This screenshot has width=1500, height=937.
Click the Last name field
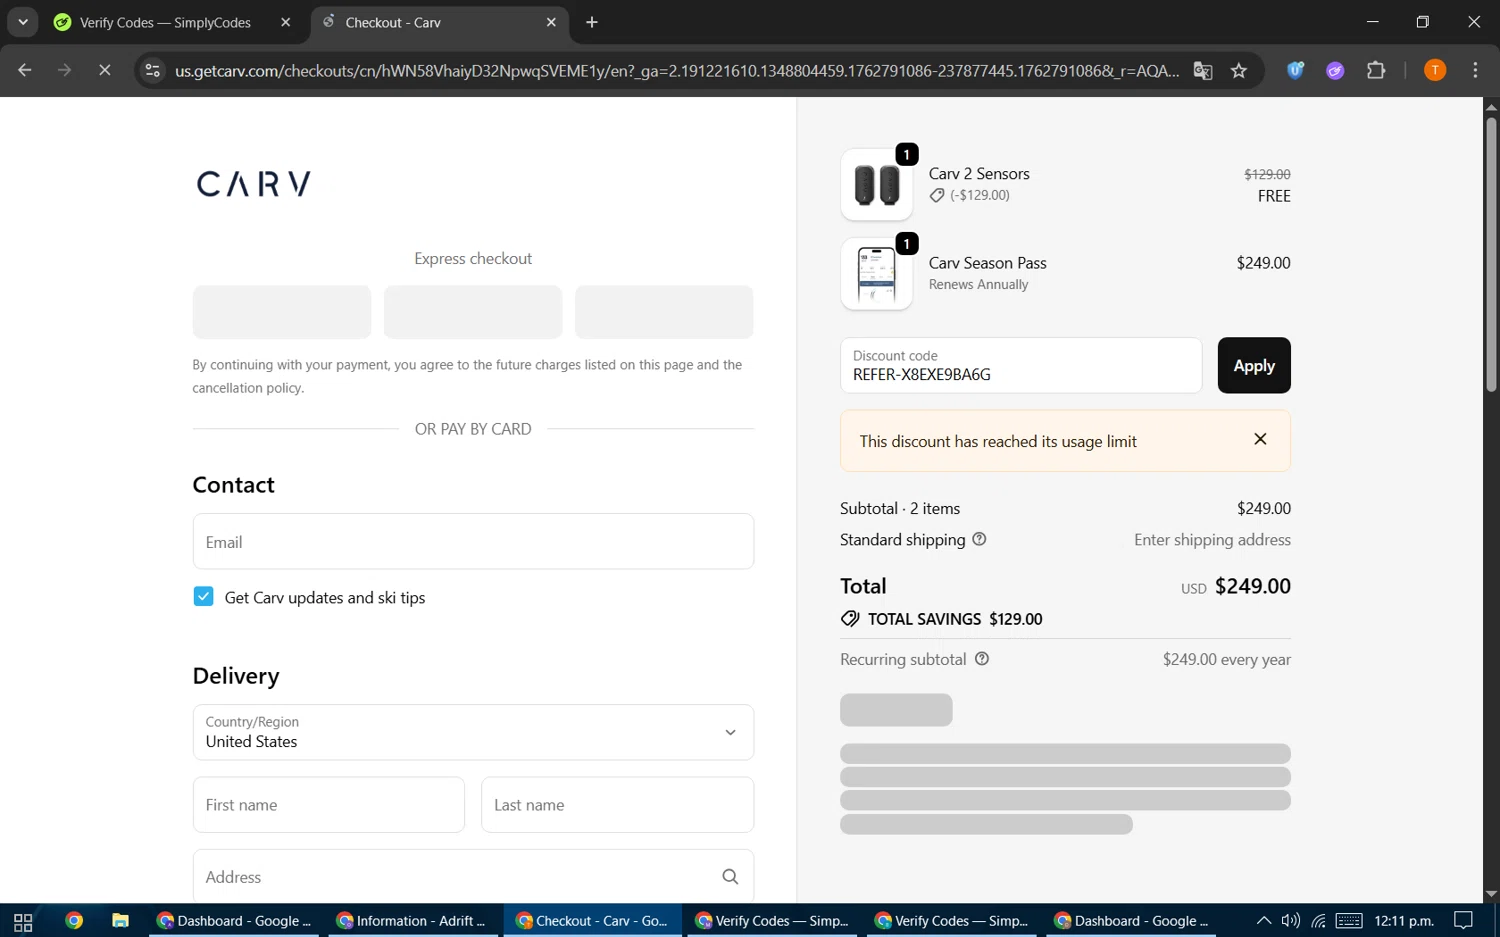617,804
